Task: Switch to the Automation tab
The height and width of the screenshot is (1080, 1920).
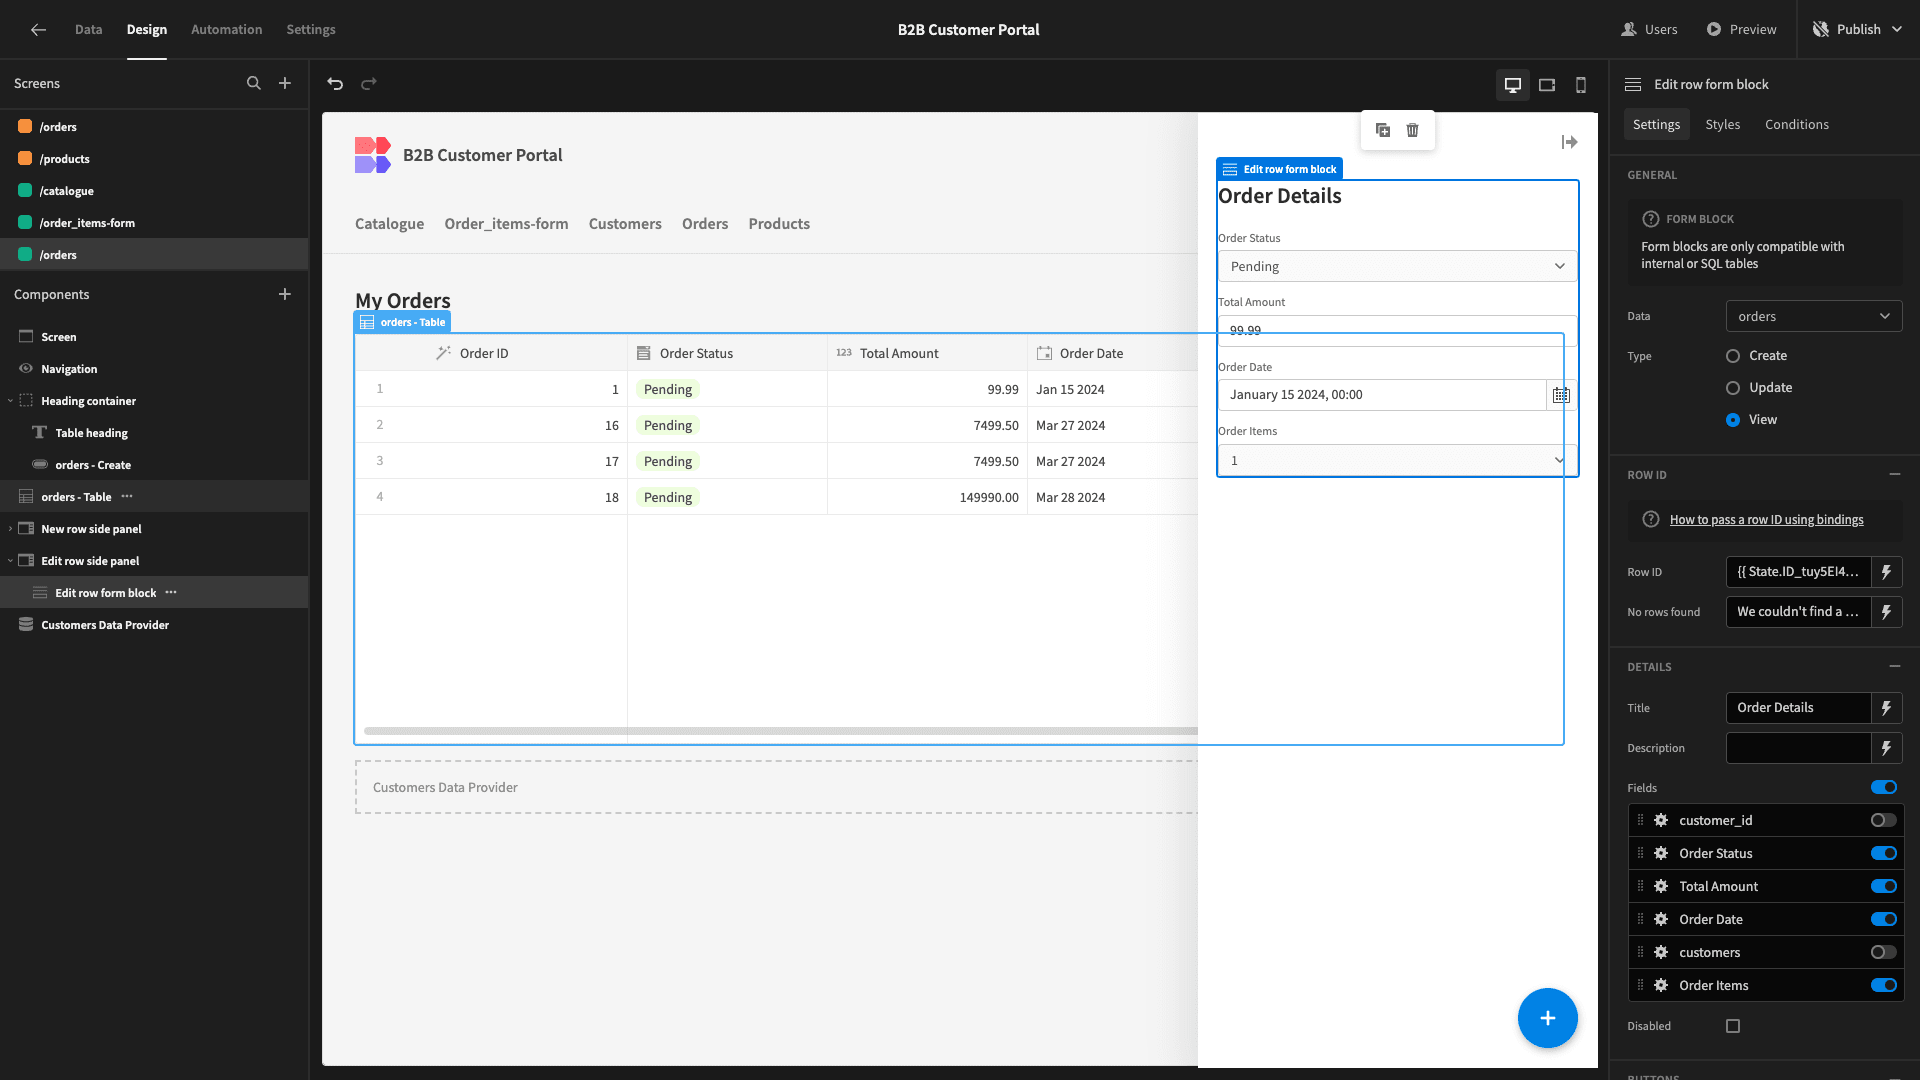Action: [227, 30]
